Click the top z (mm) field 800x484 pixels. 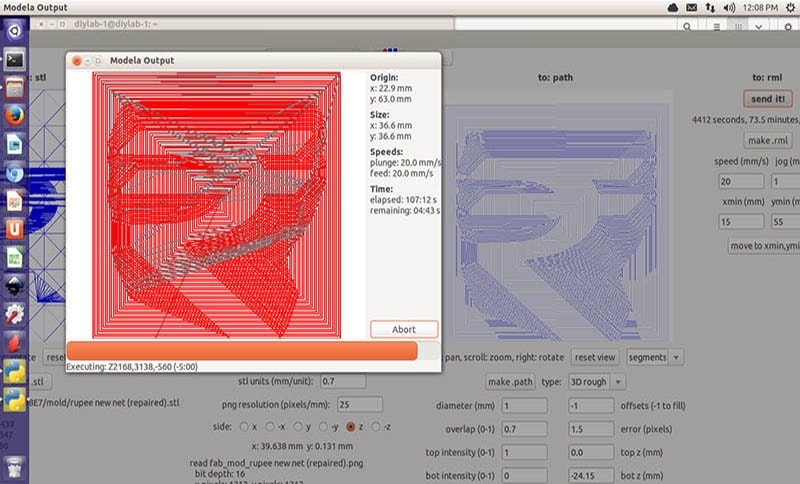tap(591, 452)
